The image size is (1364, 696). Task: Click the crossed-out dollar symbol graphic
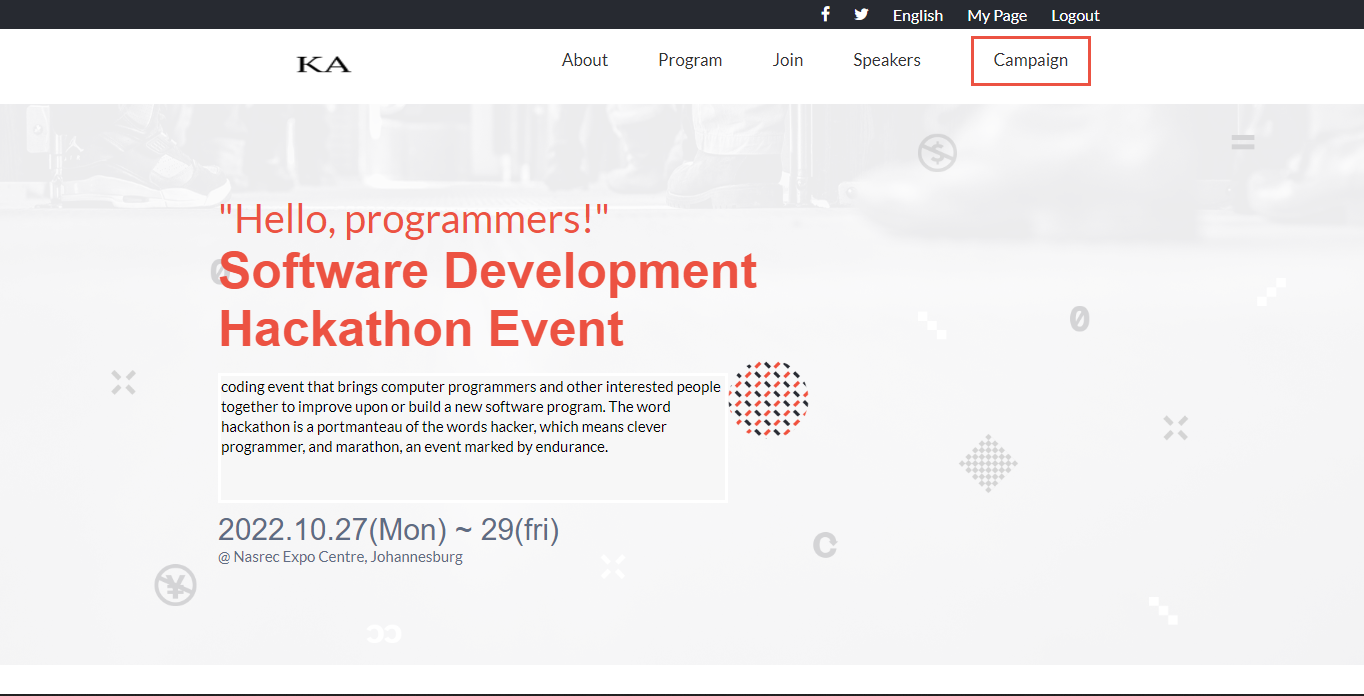pos(936,152)
